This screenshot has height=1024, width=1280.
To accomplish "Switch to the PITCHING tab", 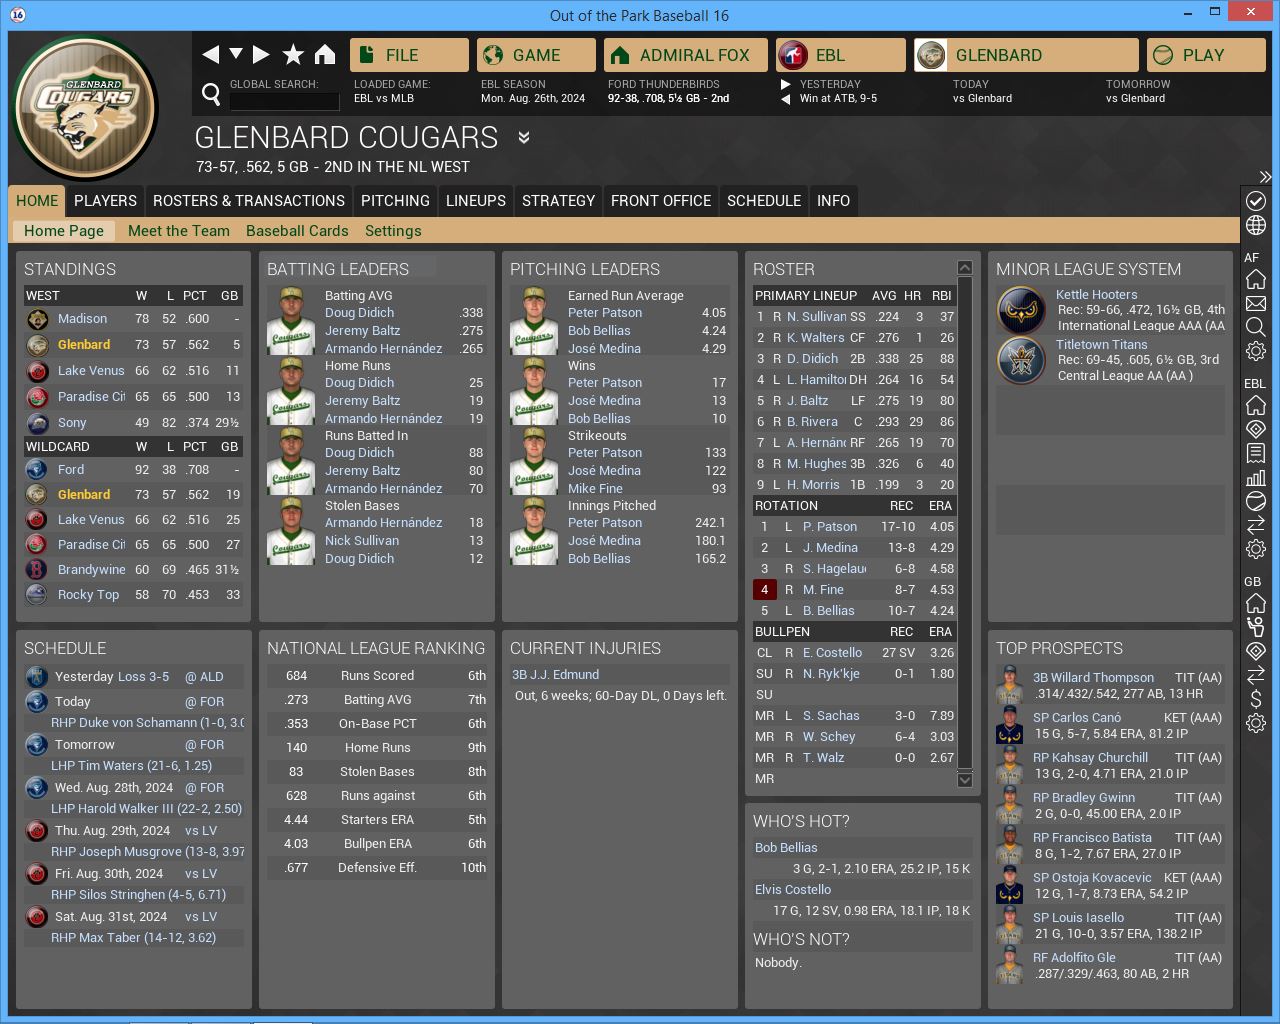I will point(395,201).
